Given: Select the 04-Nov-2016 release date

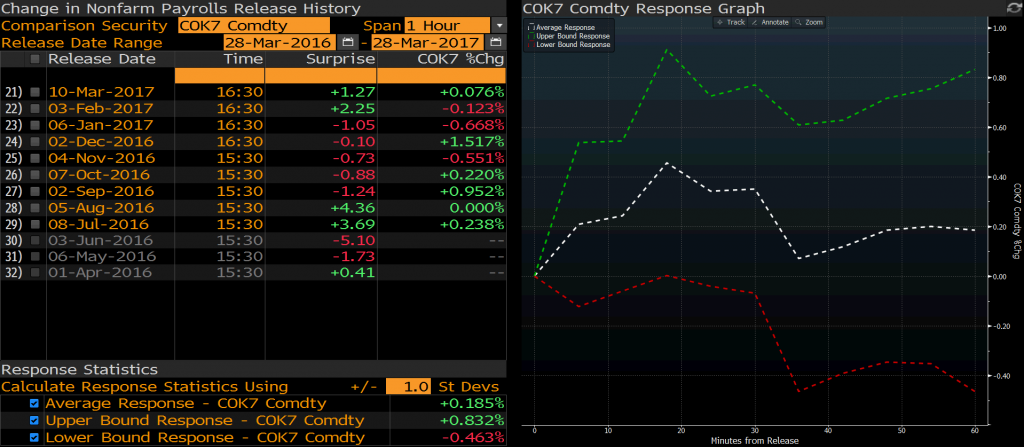Looking at the screenshot, I should point(101,158).
